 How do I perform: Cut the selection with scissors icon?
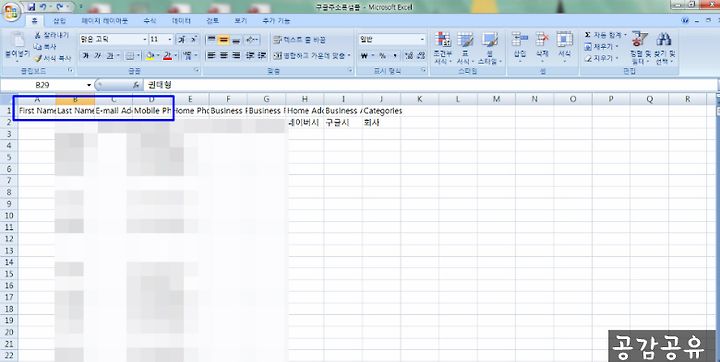point(51,35)
